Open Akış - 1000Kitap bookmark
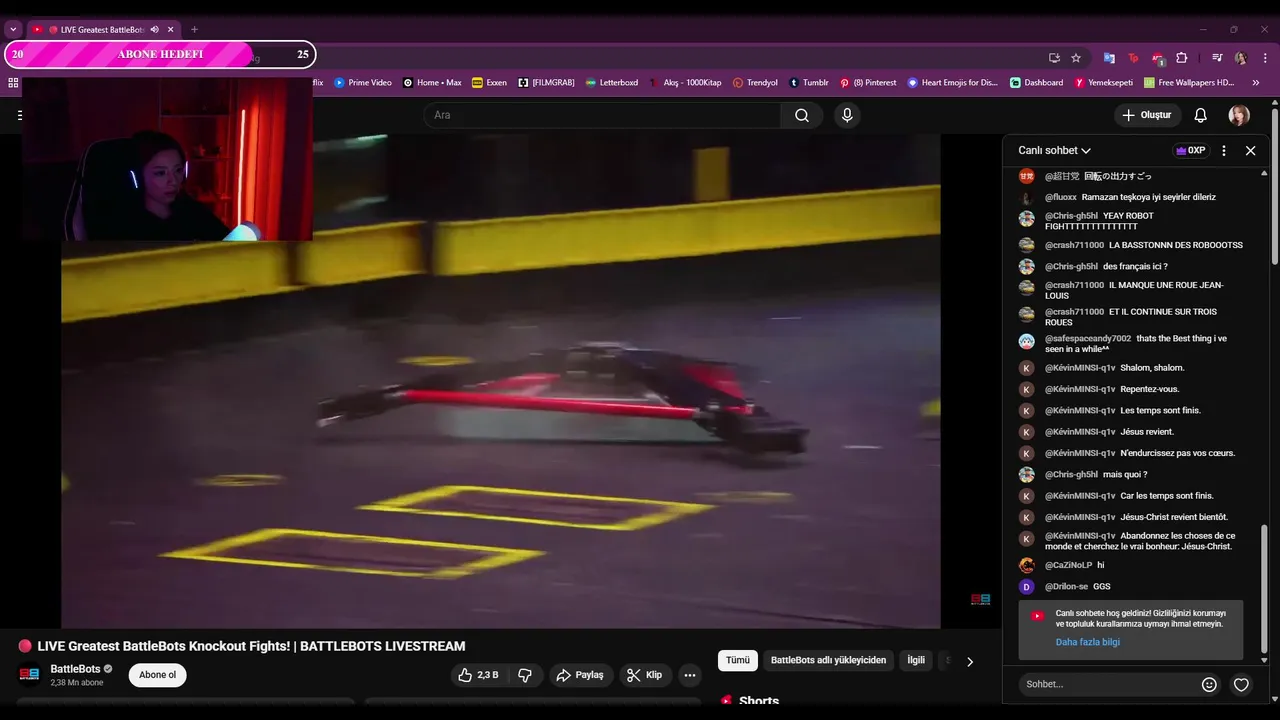Screen dimensions: 1280x720 pos(685,83)
